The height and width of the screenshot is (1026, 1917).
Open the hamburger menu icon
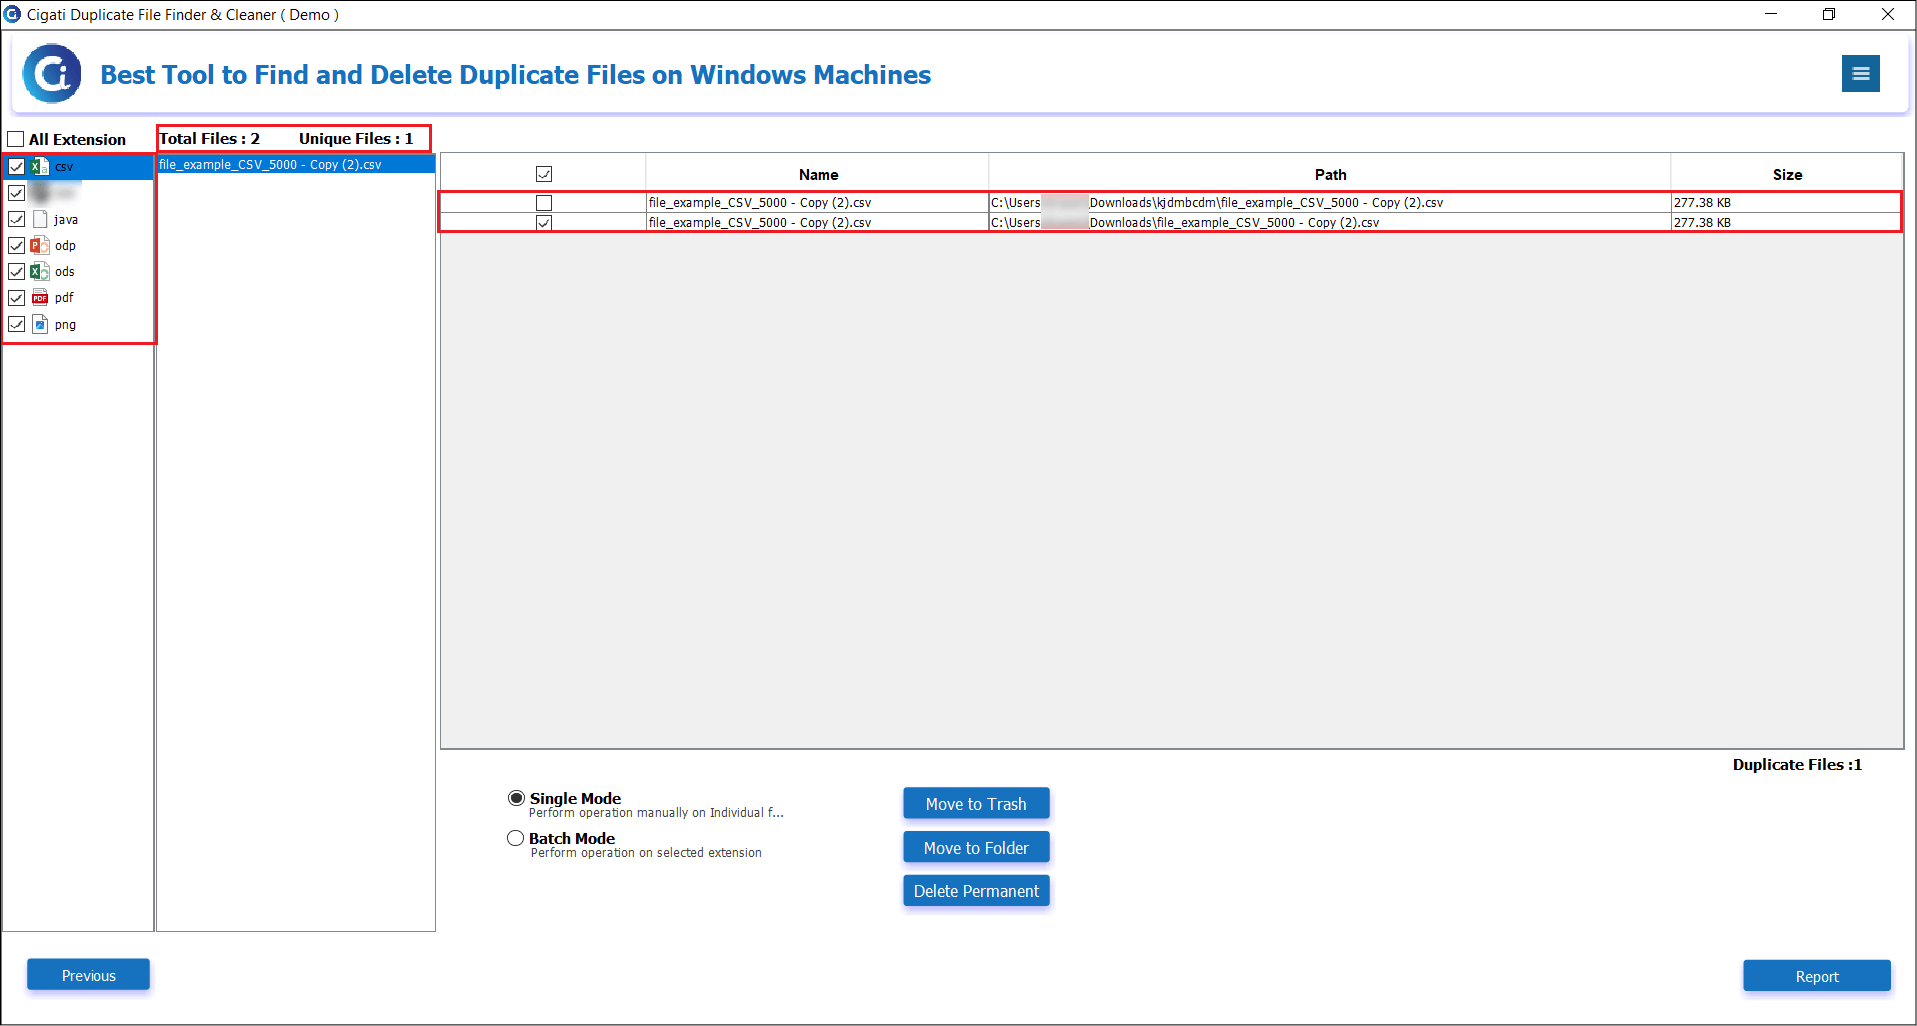click(x=1860, y=73)
